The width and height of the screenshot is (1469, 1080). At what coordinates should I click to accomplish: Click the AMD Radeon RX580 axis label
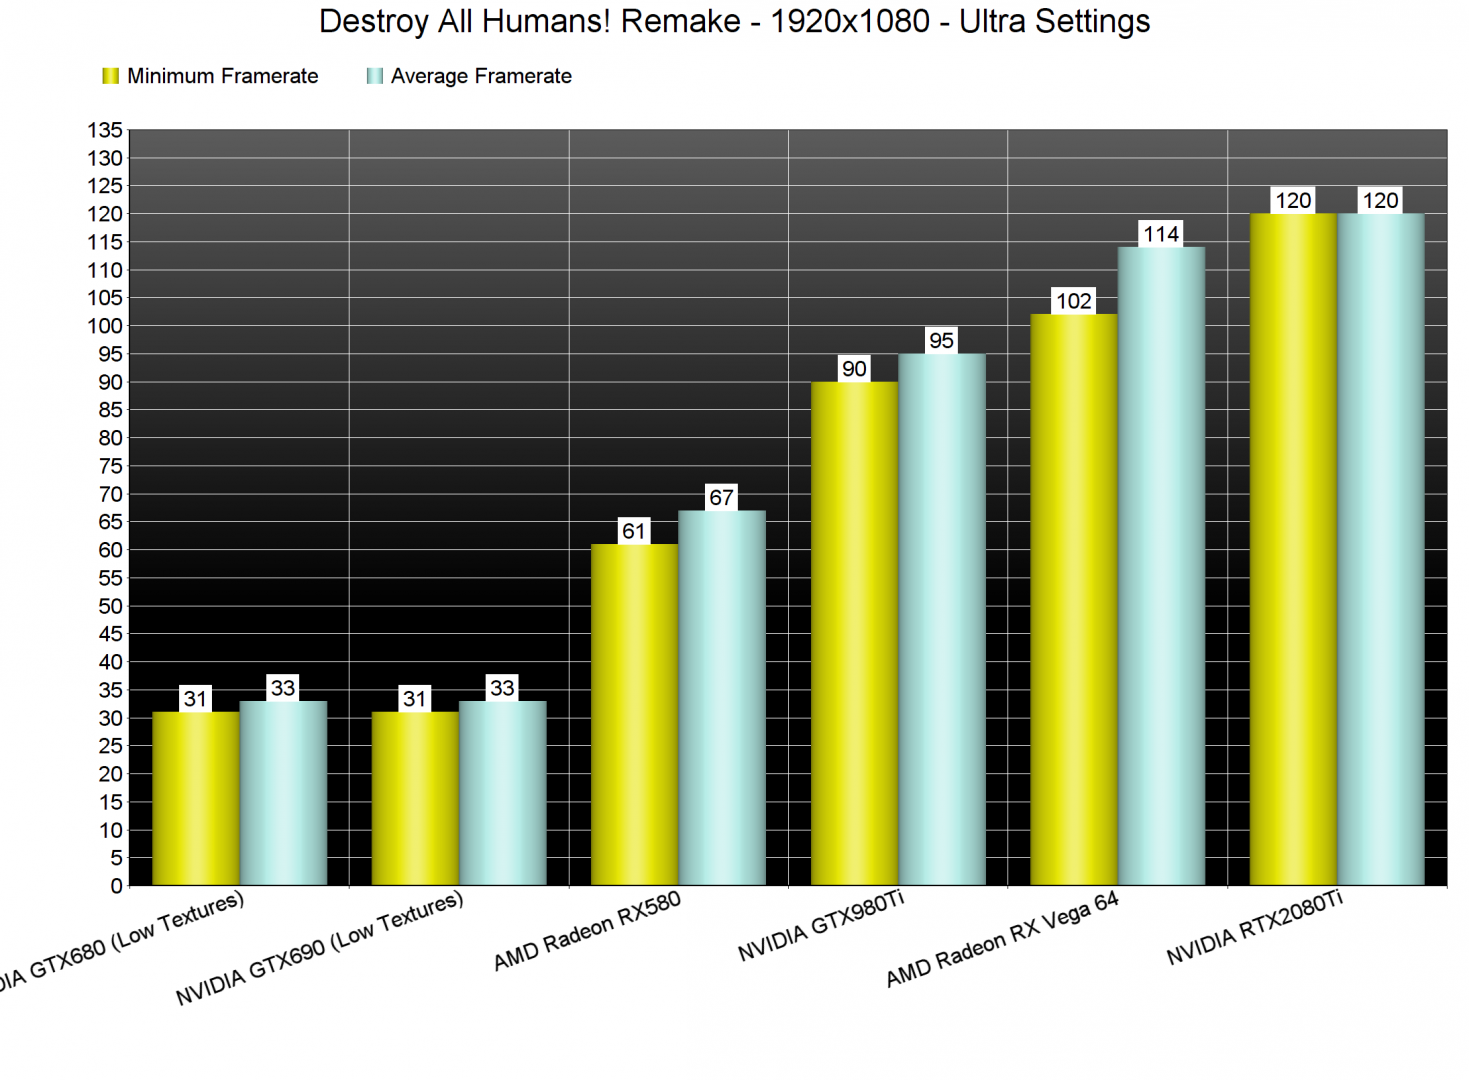pyautogui.click(x=587, y=930)
